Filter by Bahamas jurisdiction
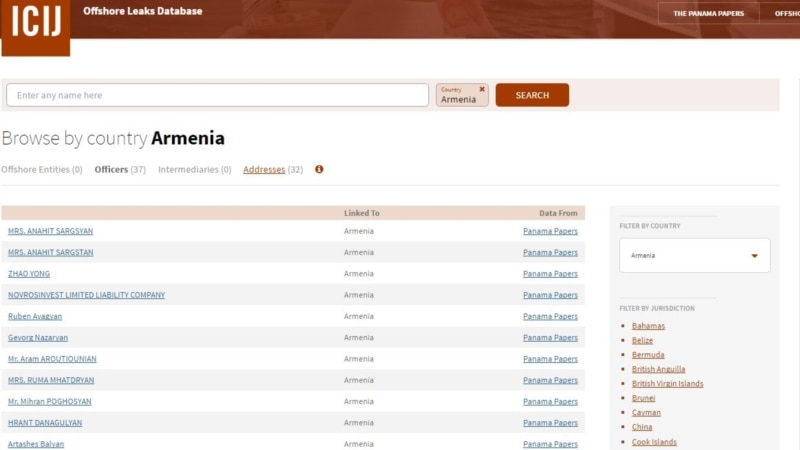Viewport: 800px width, 450px height. tap(648, 326)
